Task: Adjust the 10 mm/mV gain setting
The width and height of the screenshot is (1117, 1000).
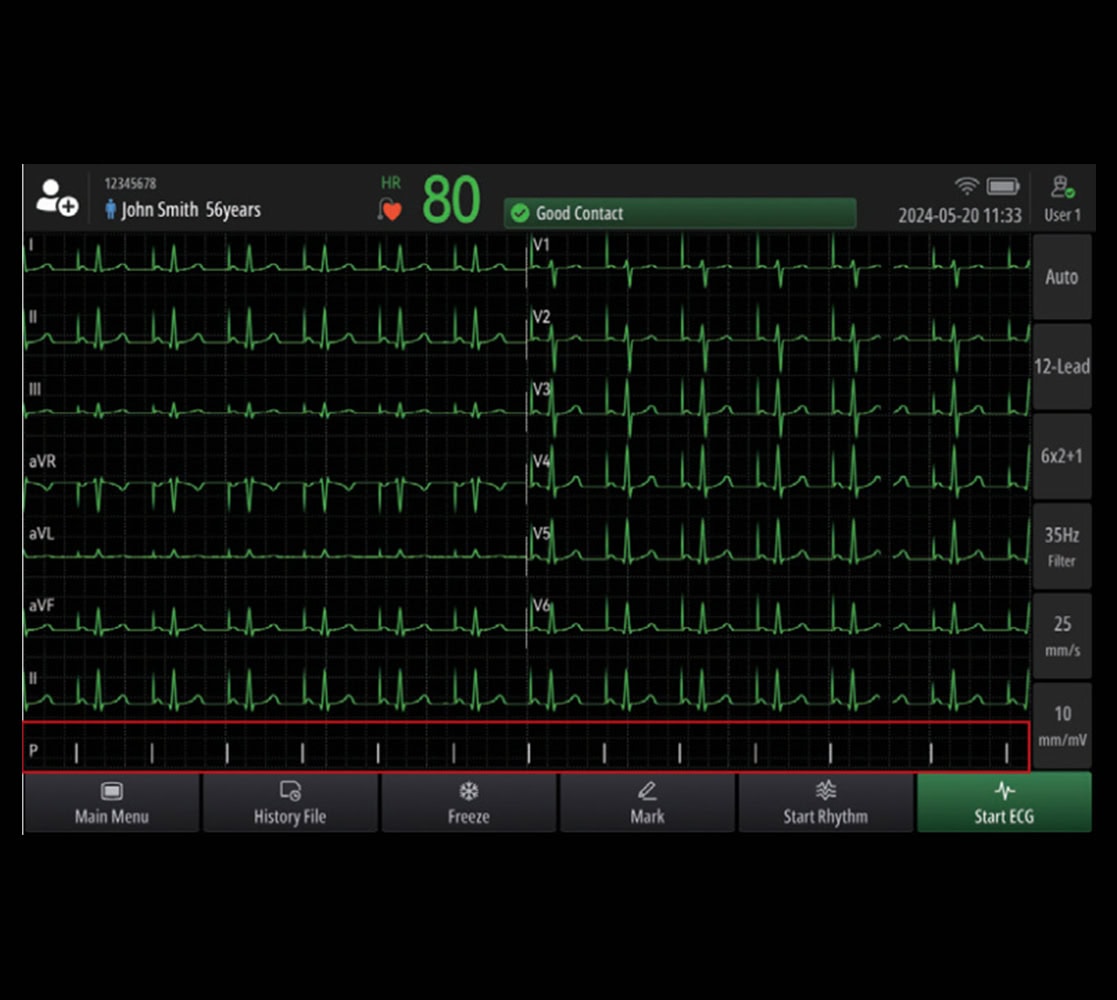Action: [x=1061, y=726]
